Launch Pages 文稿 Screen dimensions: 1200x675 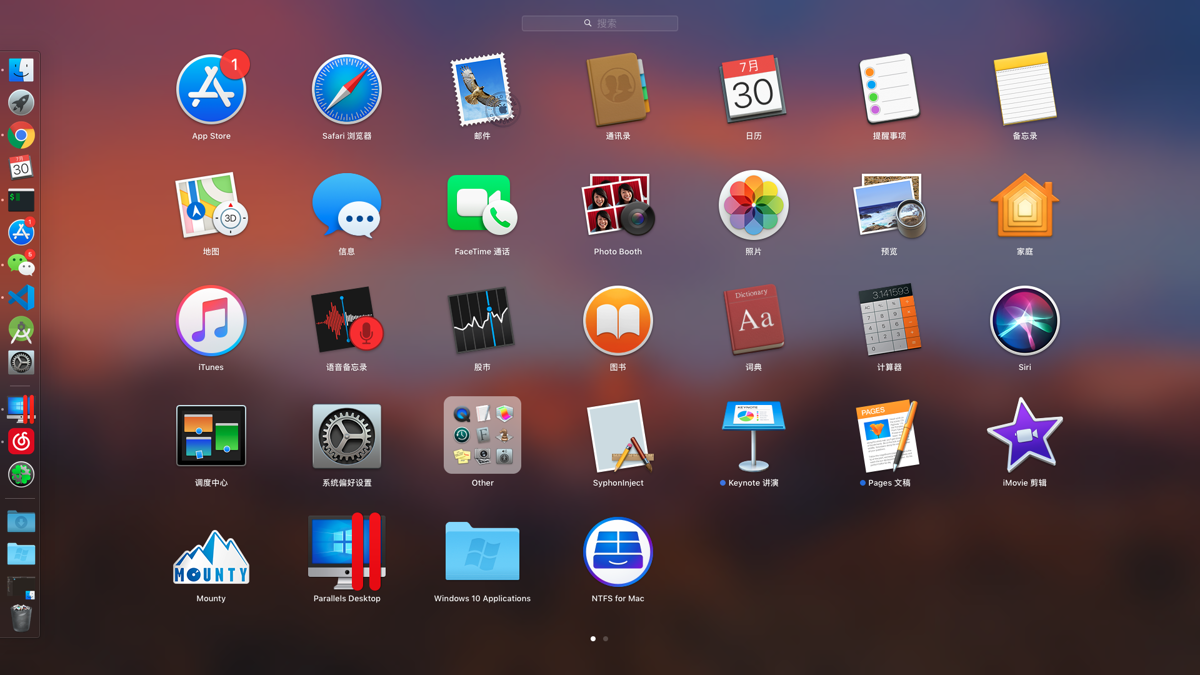tap(889, 436)
